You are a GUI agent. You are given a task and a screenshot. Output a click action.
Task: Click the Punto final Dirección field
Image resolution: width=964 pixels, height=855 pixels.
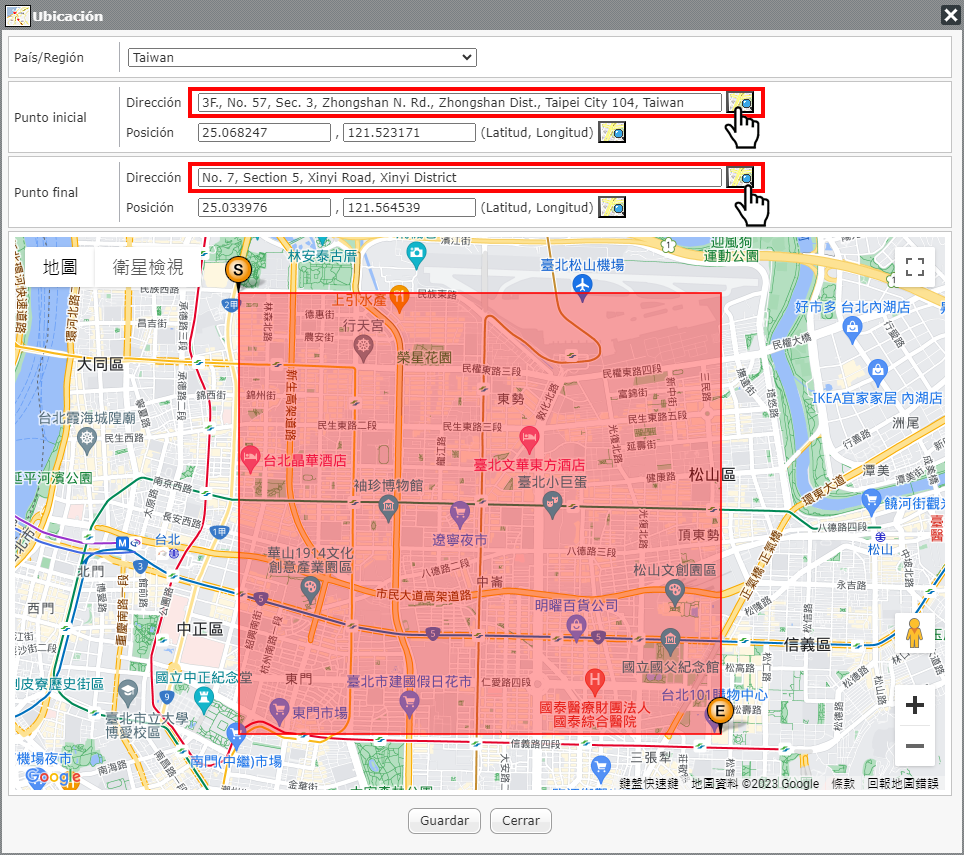click(x=459, y=178)
